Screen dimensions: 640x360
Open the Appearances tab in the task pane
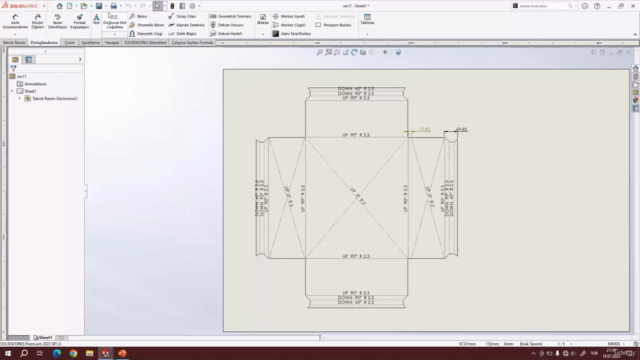(636, 100)
